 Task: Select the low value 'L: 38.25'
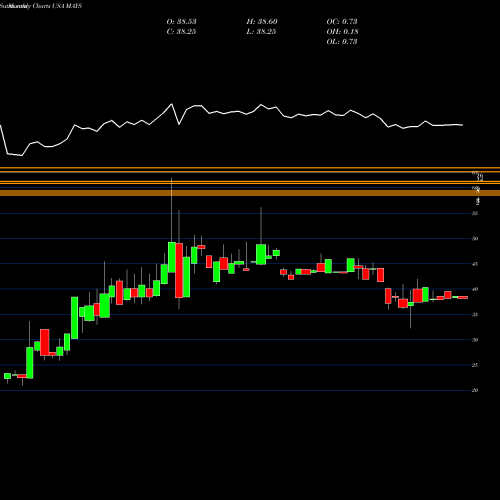[x=261, y=32]
